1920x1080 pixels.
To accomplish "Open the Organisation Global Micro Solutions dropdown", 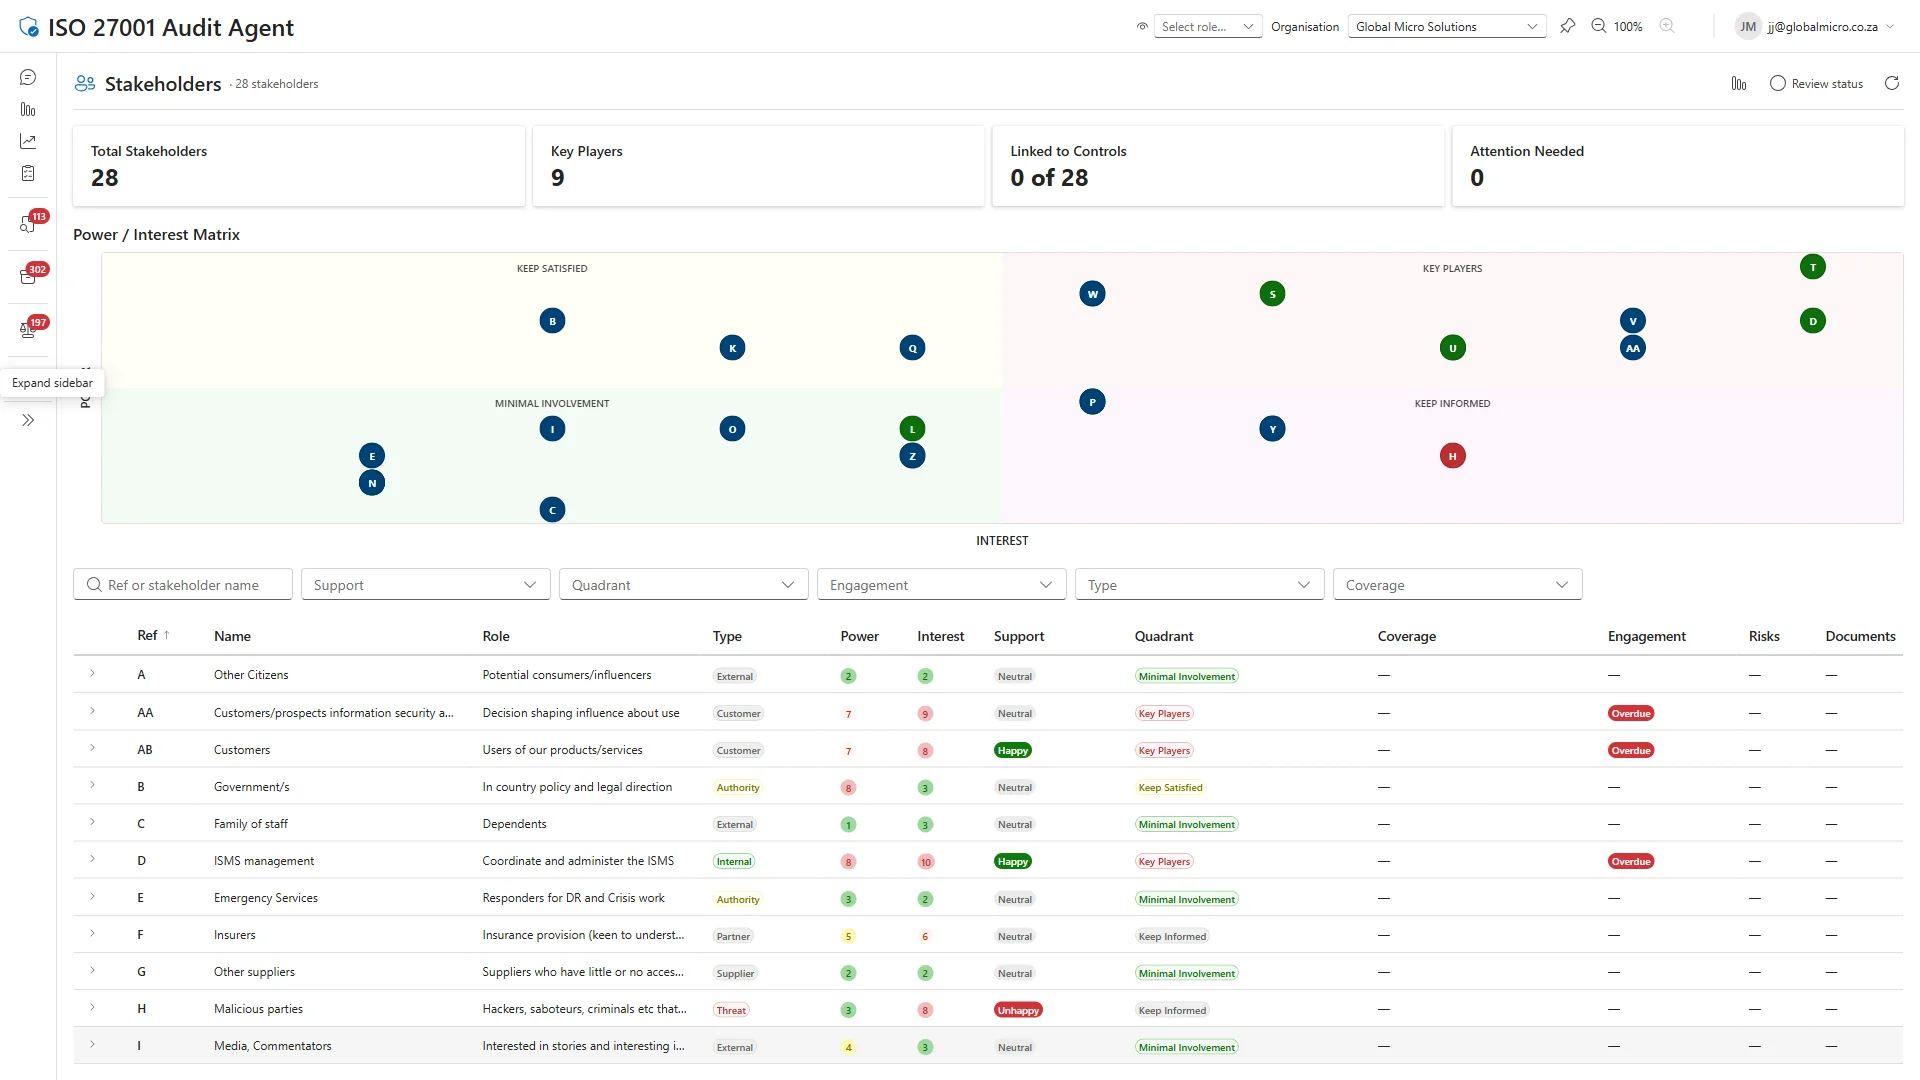I will [1446, 27].
